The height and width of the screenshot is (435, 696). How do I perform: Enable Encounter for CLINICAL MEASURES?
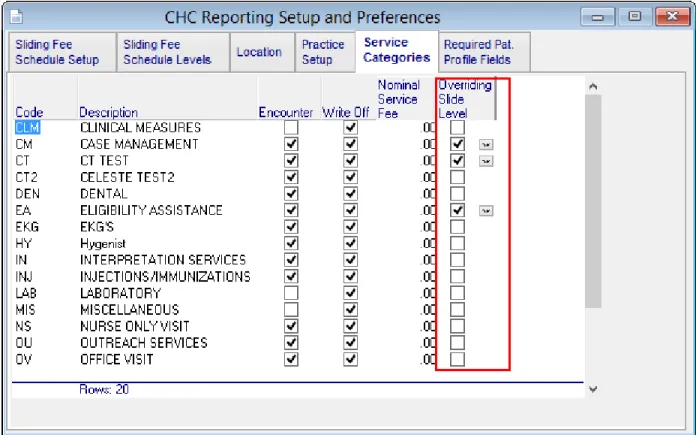pyautogui.click(x=291, y=128)
